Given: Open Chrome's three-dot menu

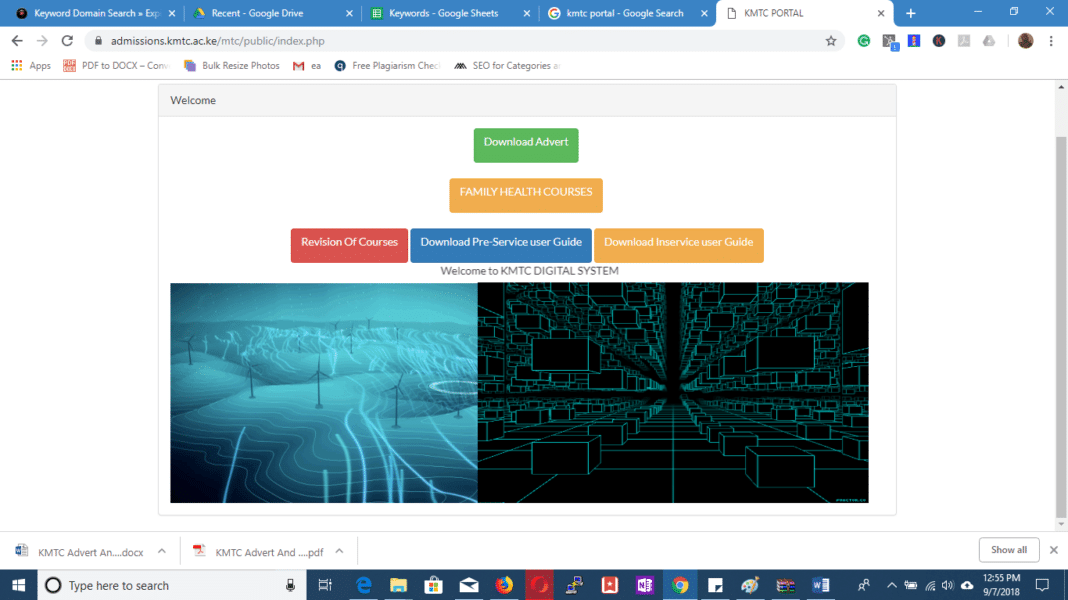Looking at the screenshot, I should tap(1051, 41).
